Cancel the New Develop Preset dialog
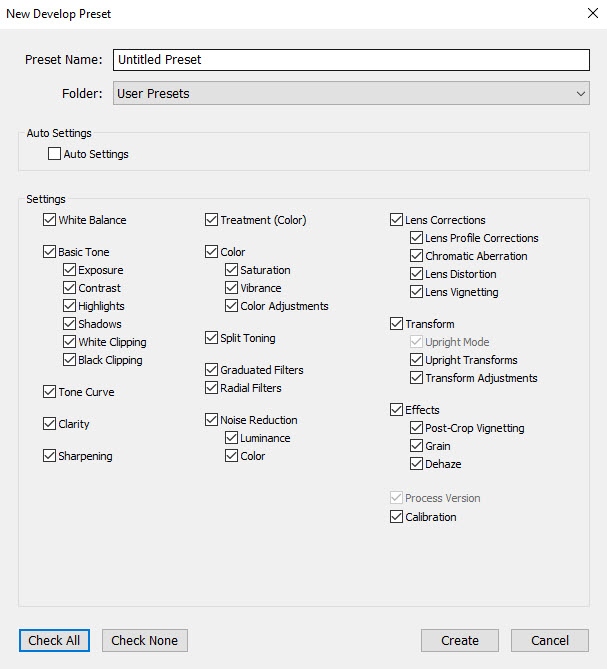 550,640
